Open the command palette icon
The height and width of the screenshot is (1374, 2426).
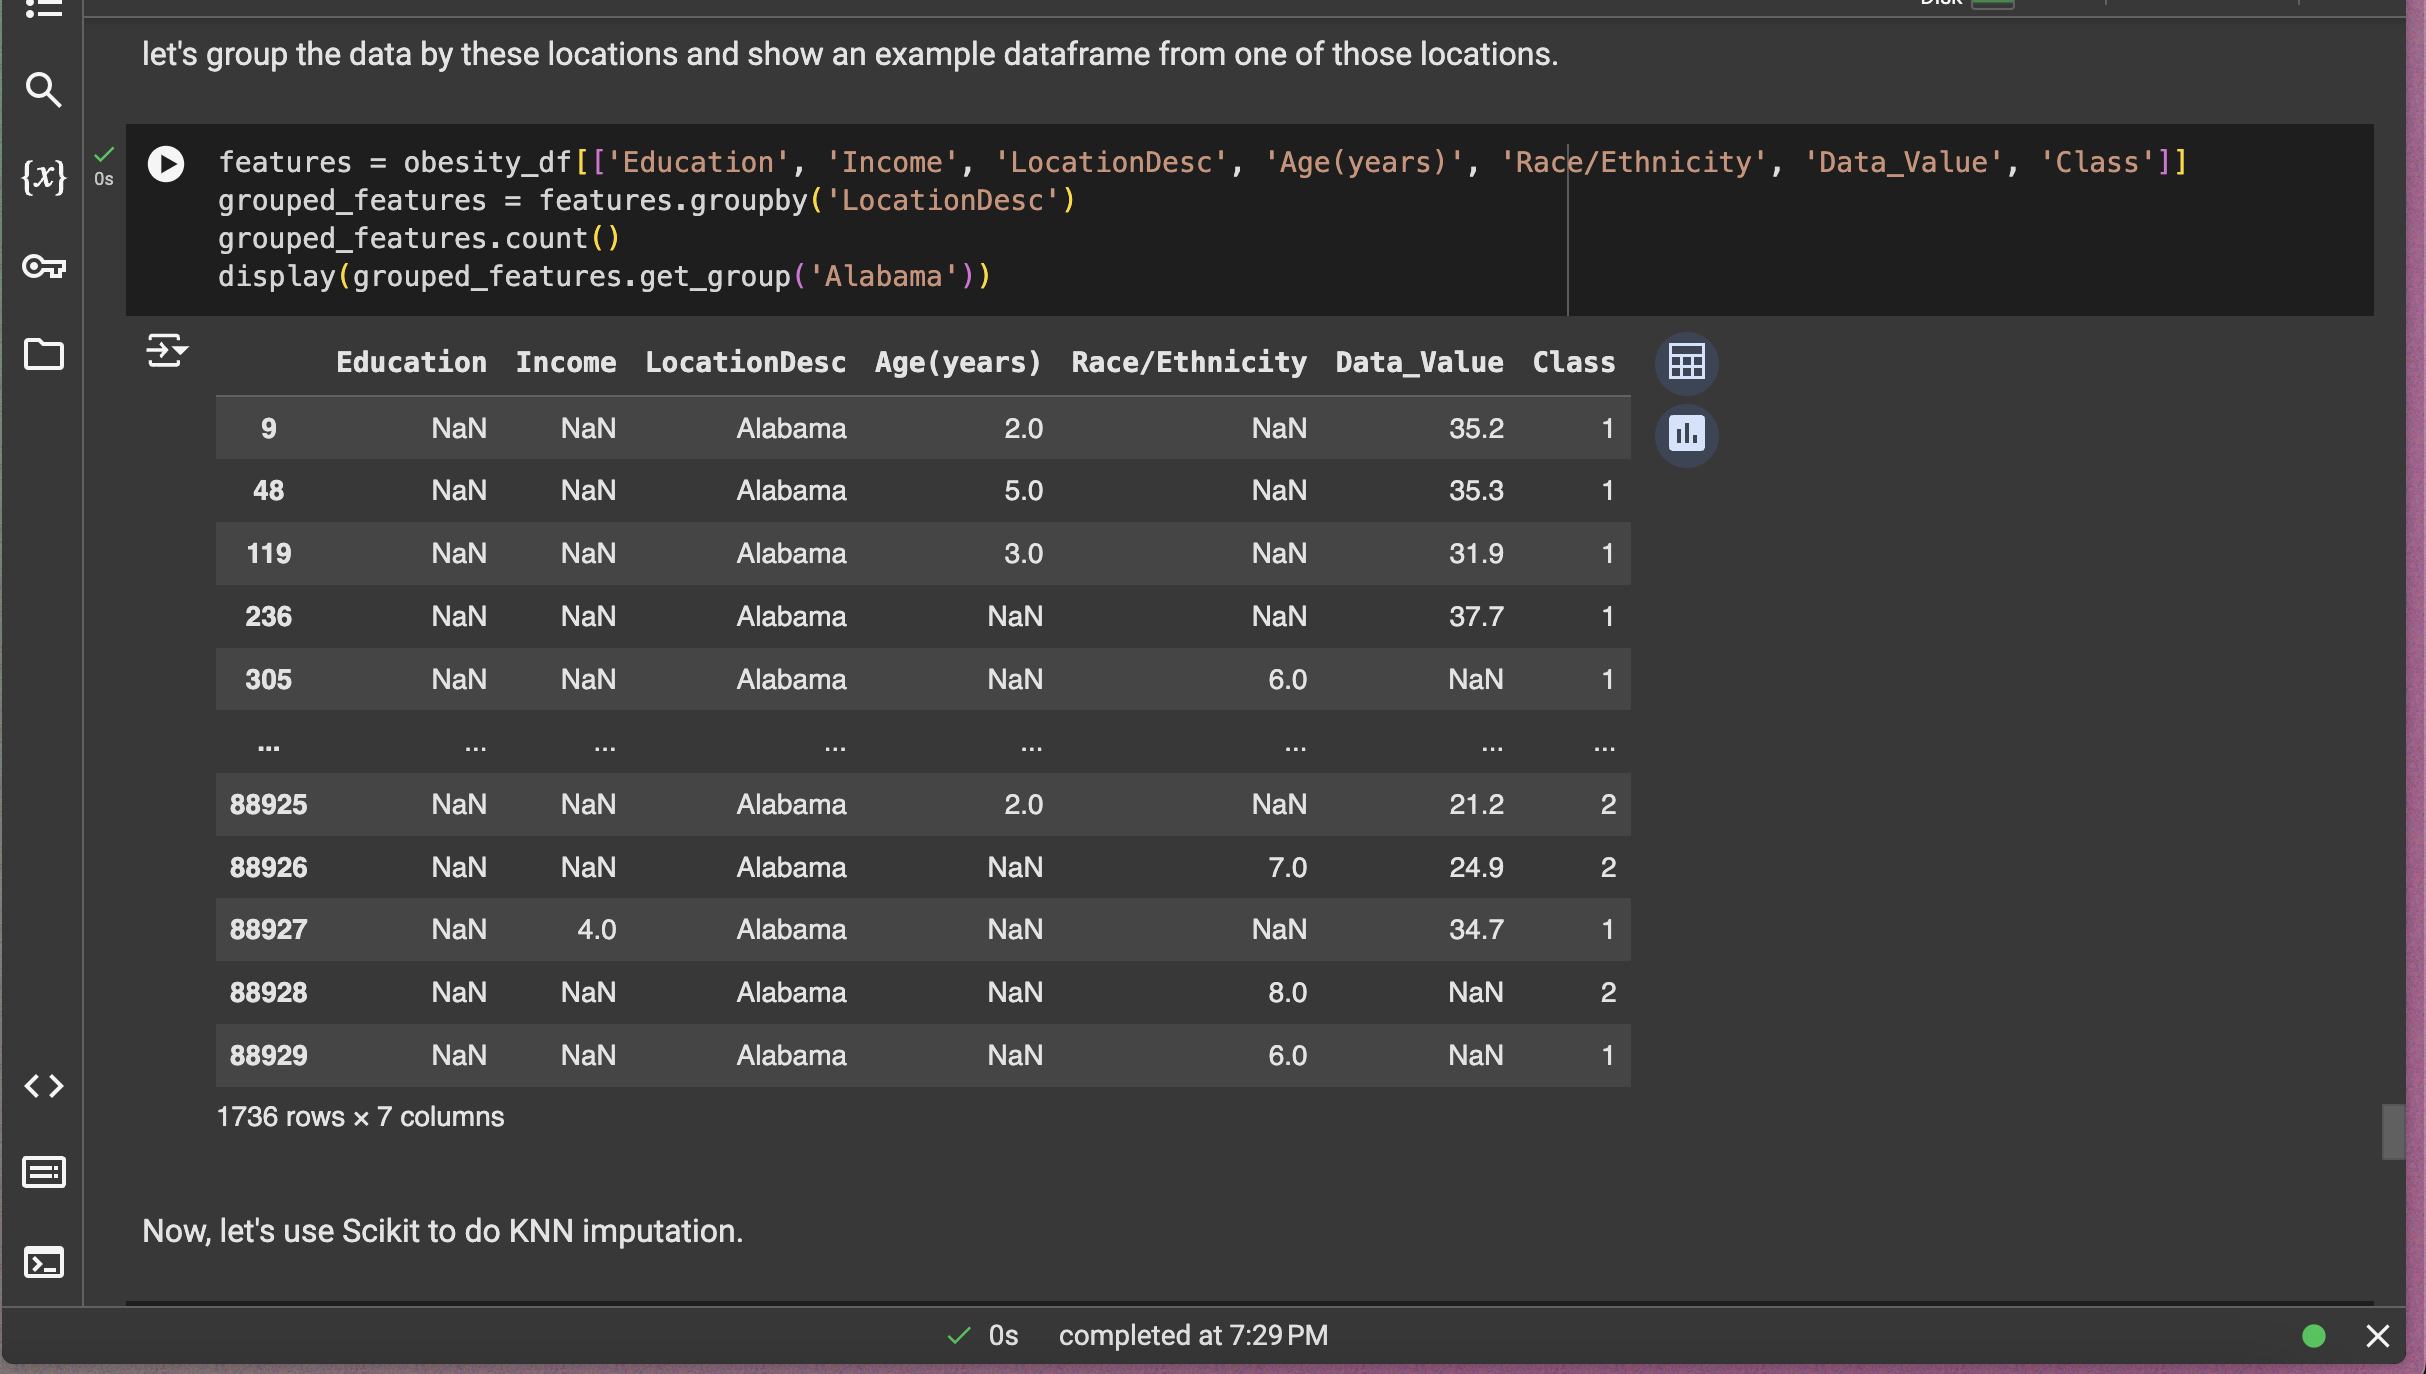click(43, 1172)
